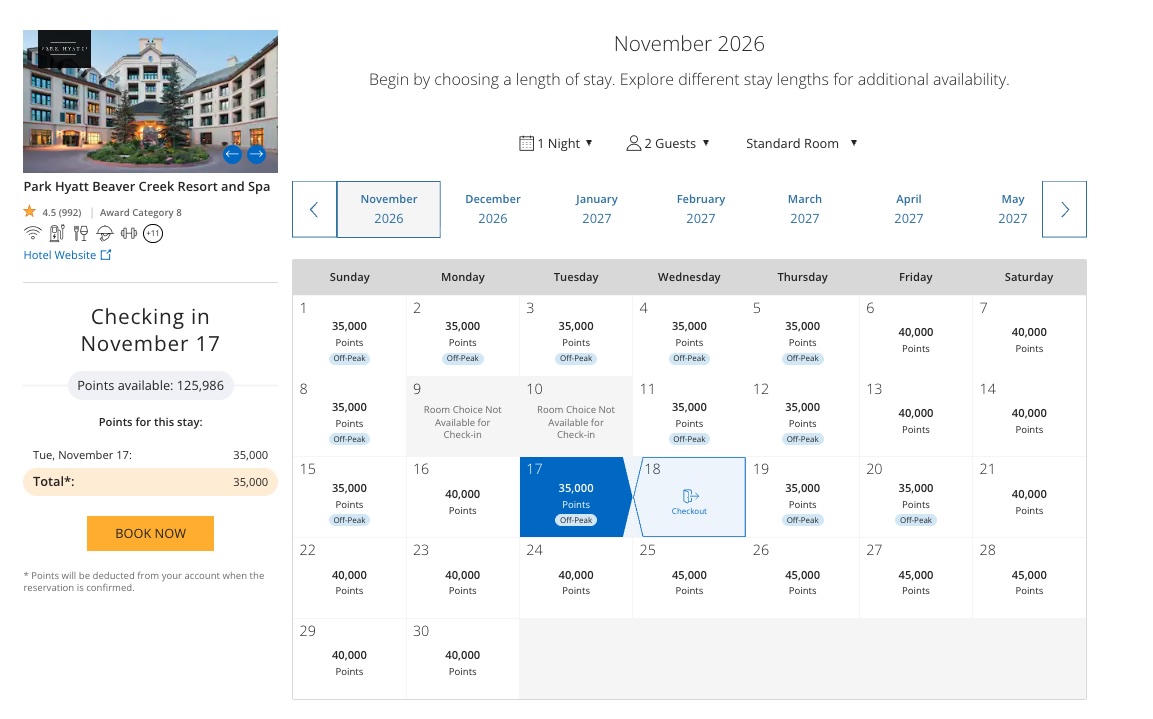
Task: Click the fitness center dumbbell icon
Action: [x=129, y=233]
